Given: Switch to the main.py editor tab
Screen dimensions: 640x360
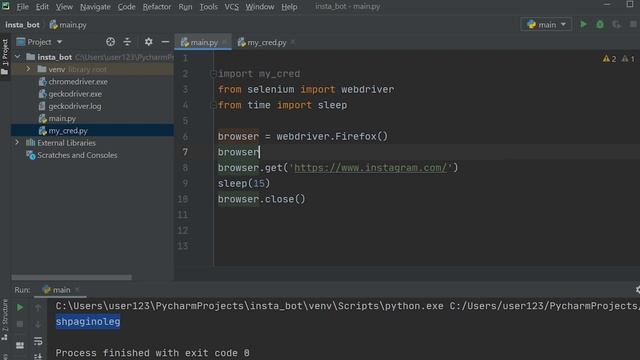Looking at the screenshot, I should coord(203,42).
